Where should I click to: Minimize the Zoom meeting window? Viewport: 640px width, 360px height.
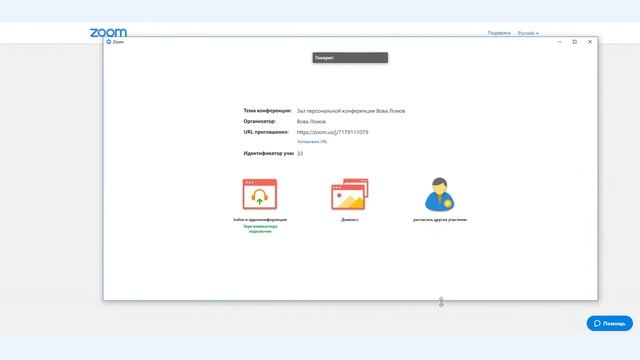click(560, 42)
